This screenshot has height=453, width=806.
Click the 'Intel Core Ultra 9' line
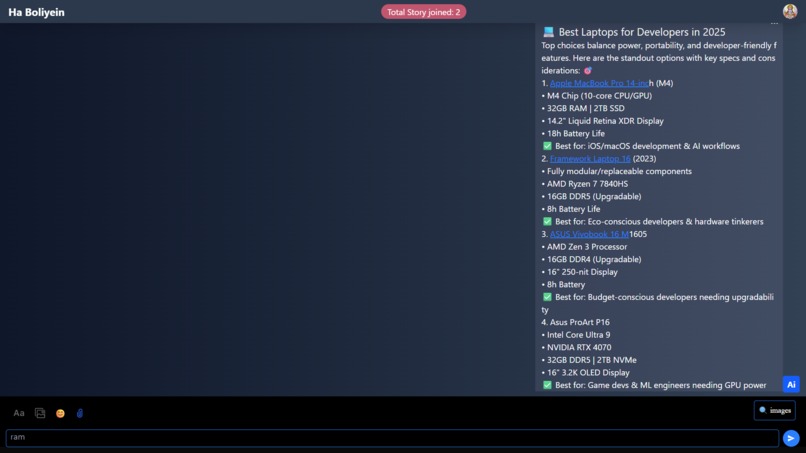pyautogui.click(x=576, y=335)
